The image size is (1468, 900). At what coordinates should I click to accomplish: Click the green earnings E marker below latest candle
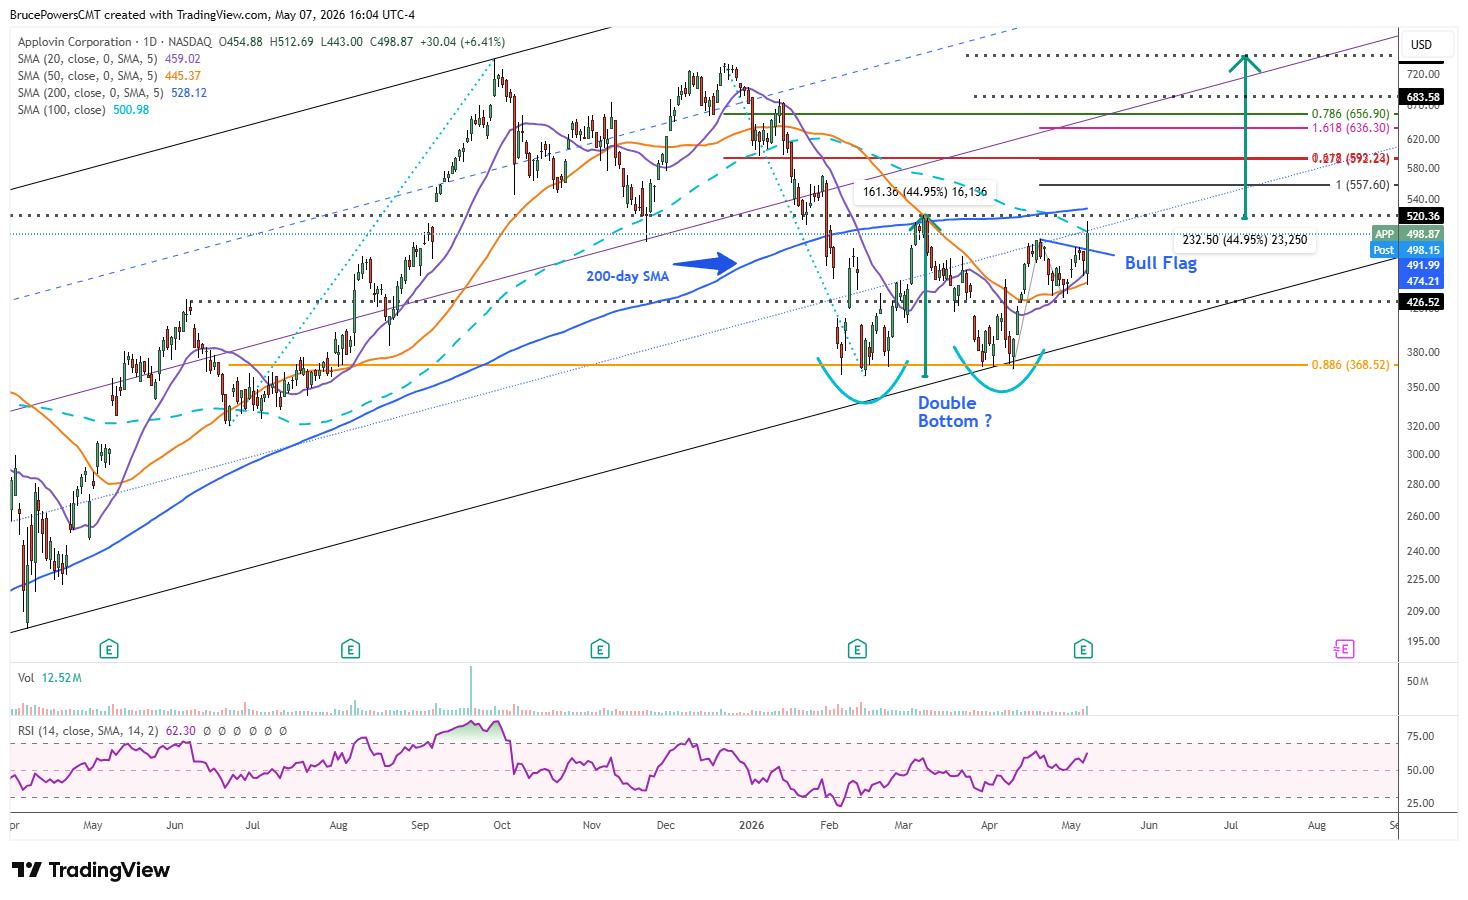1083,650
